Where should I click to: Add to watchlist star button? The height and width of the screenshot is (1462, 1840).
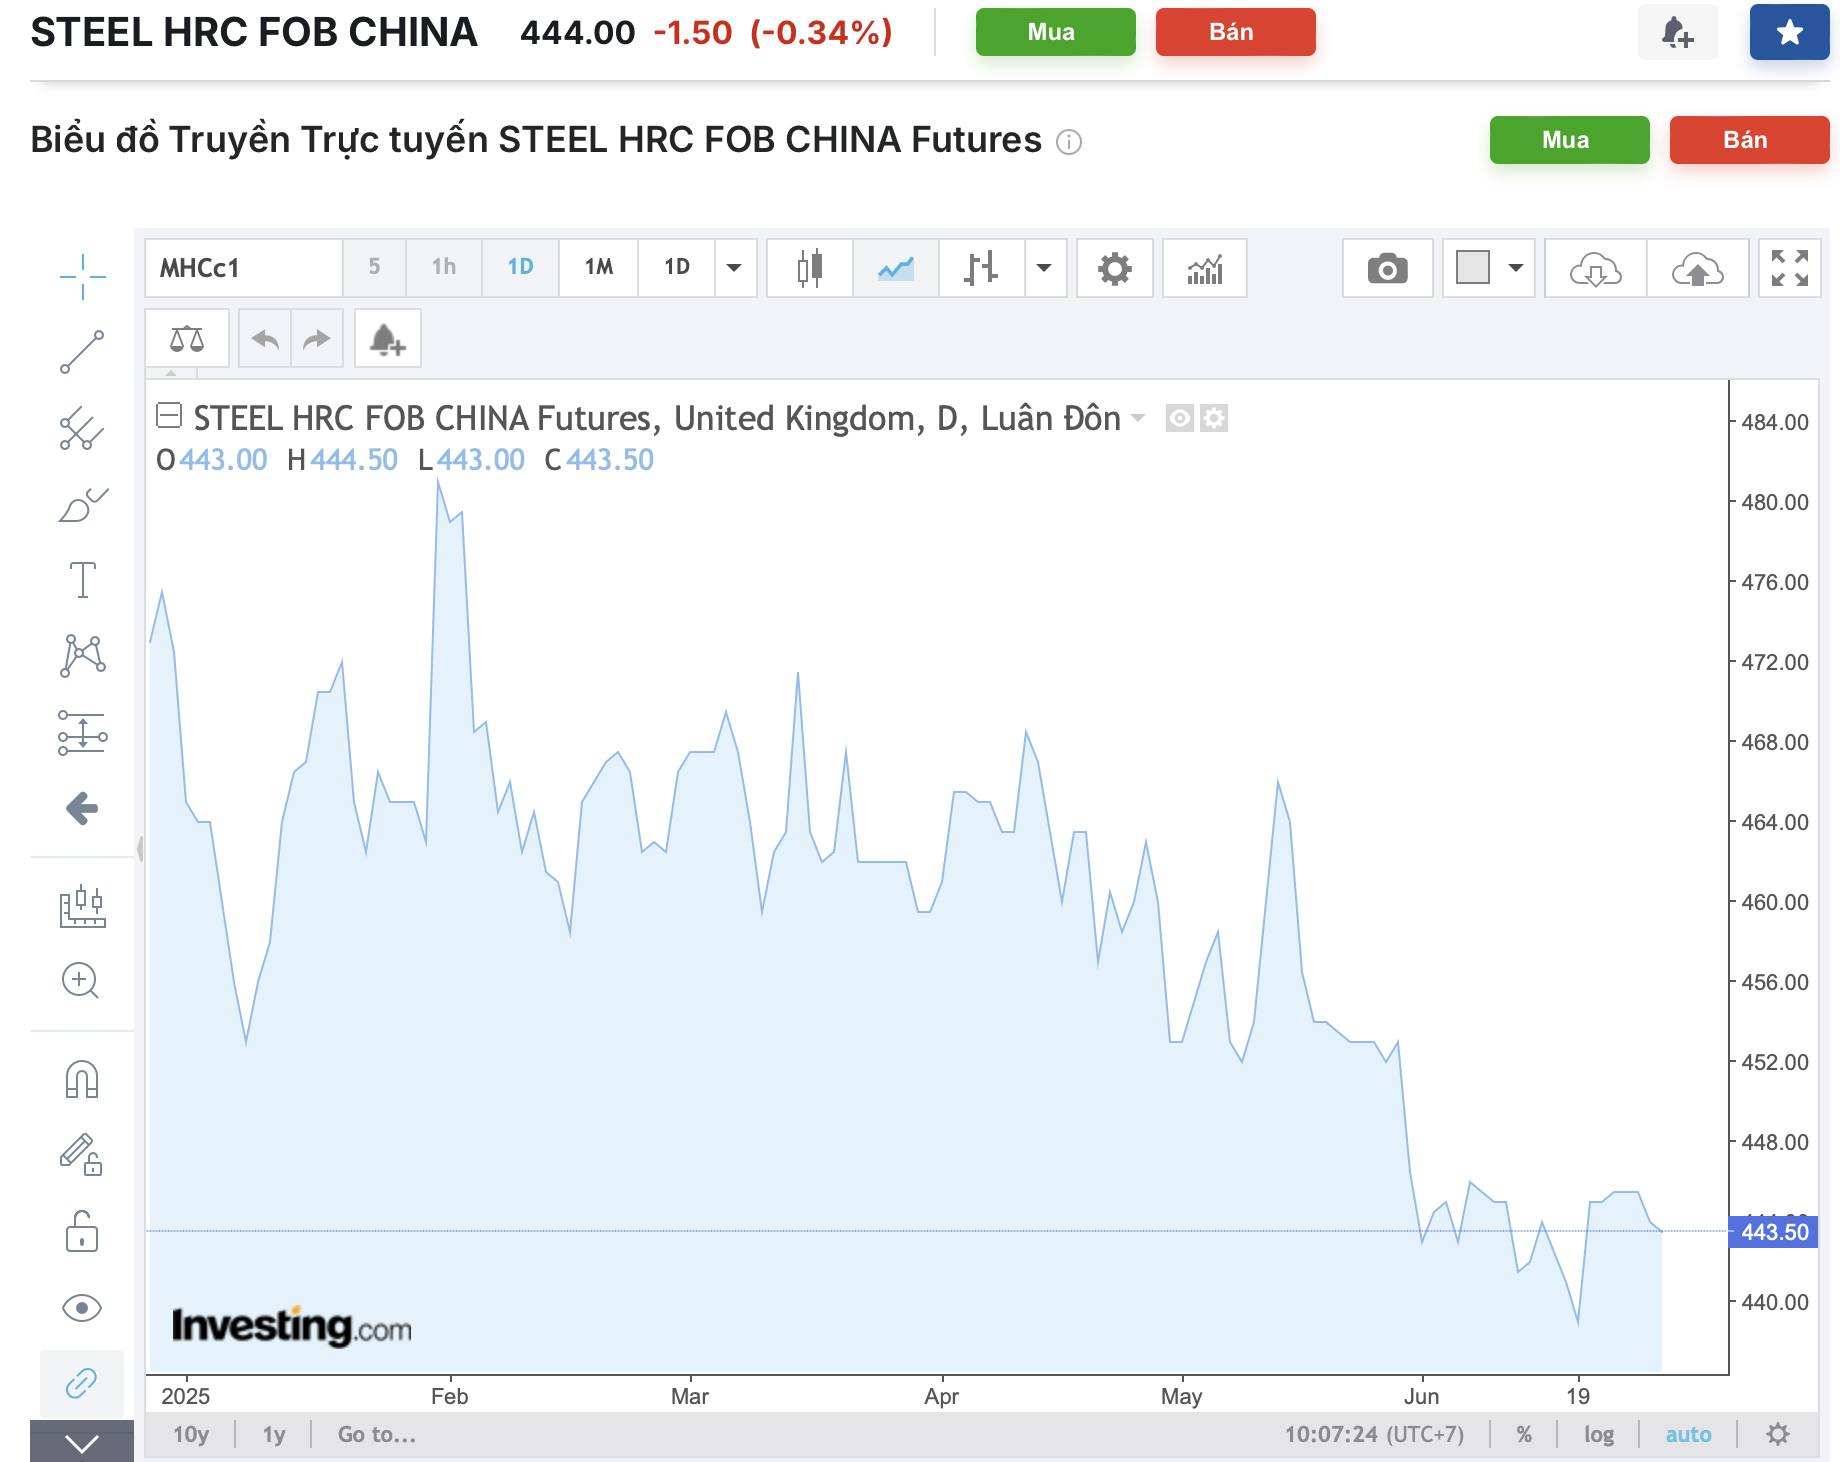pos(1790,32)
